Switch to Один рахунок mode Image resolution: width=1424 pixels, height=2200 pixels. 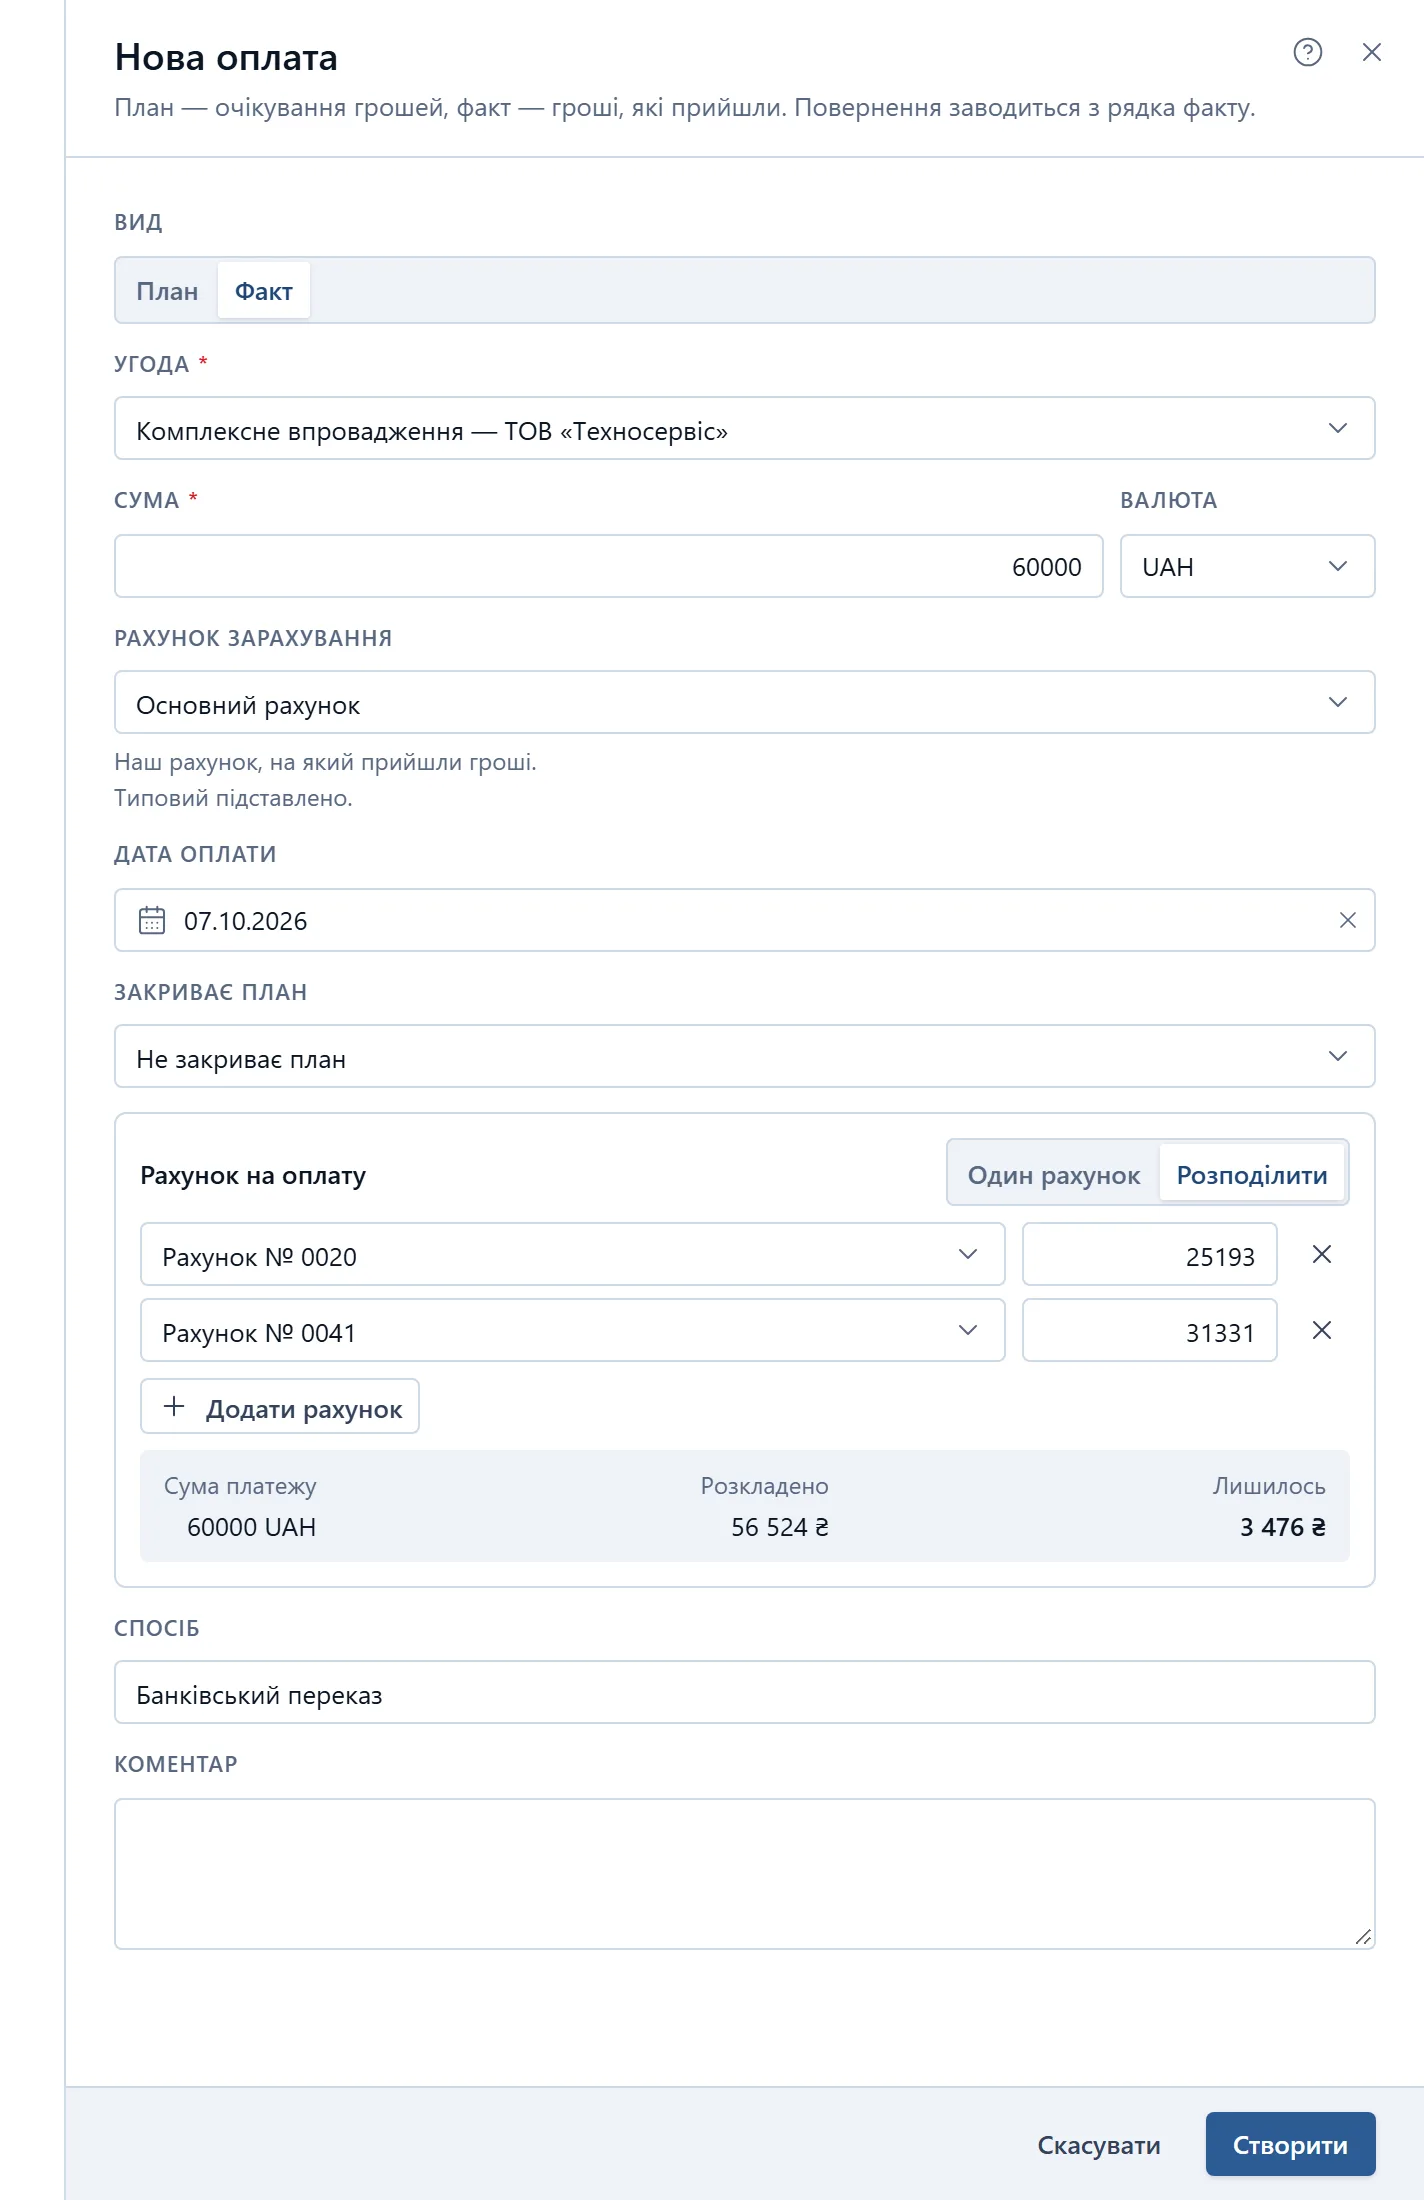click(1054, 1175)
